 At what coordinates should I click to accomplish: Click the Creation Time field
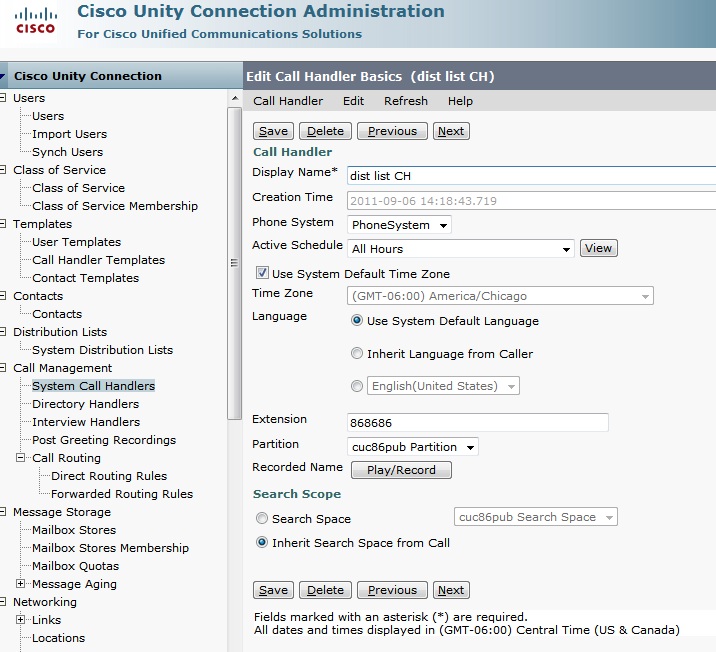tap(531, 201)
